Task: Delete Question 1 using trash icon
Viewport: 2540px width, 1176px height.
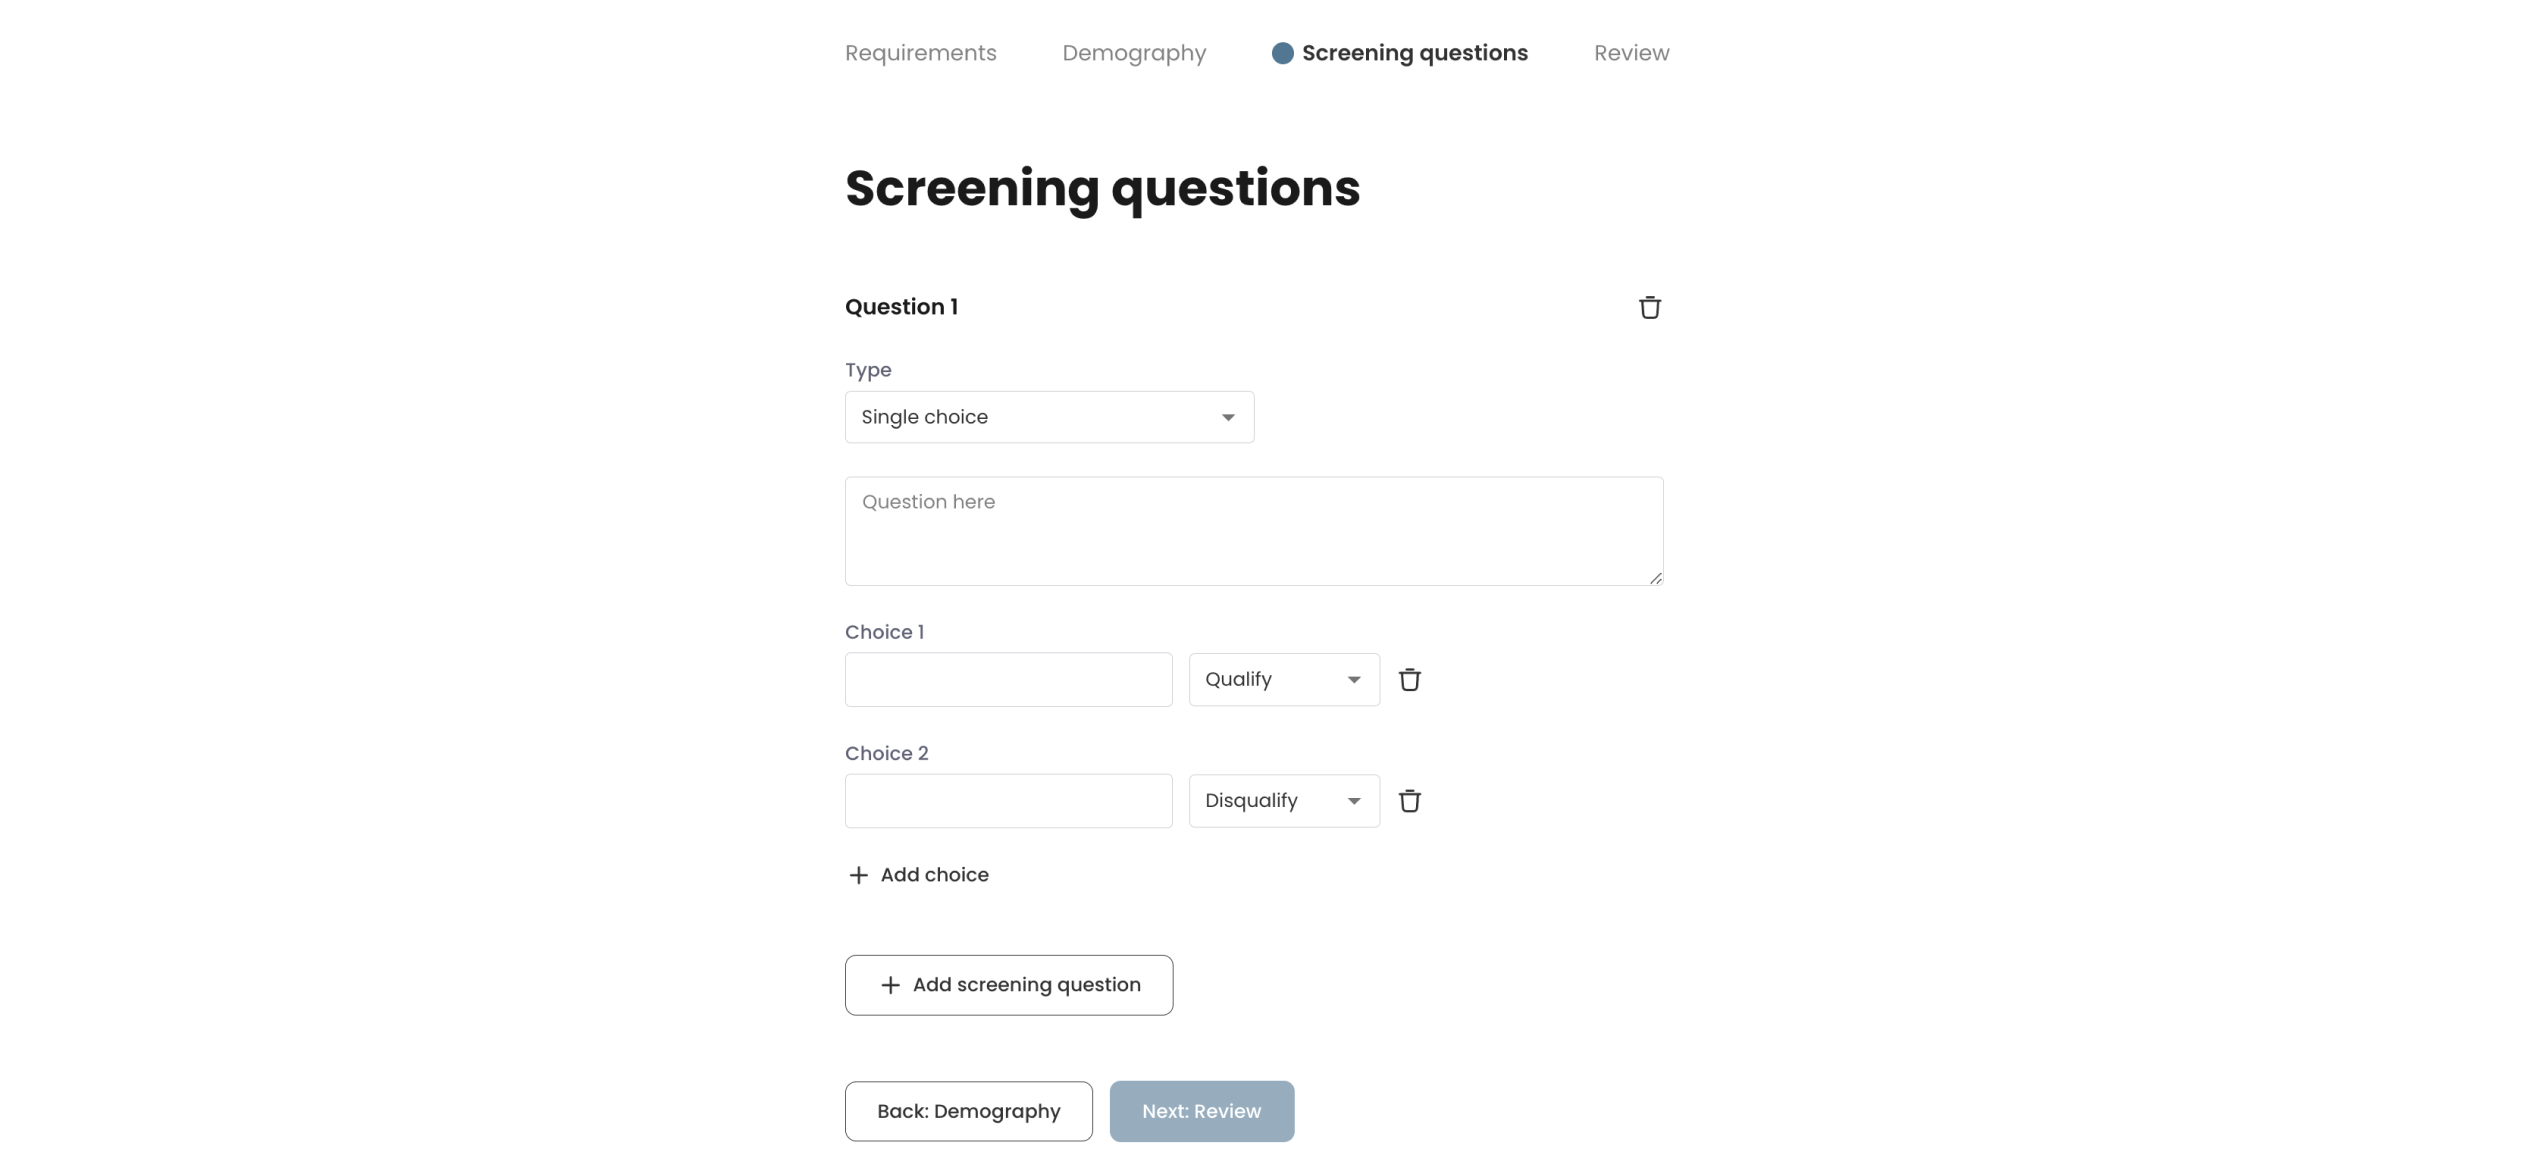Action: [x=1650, y=307]
